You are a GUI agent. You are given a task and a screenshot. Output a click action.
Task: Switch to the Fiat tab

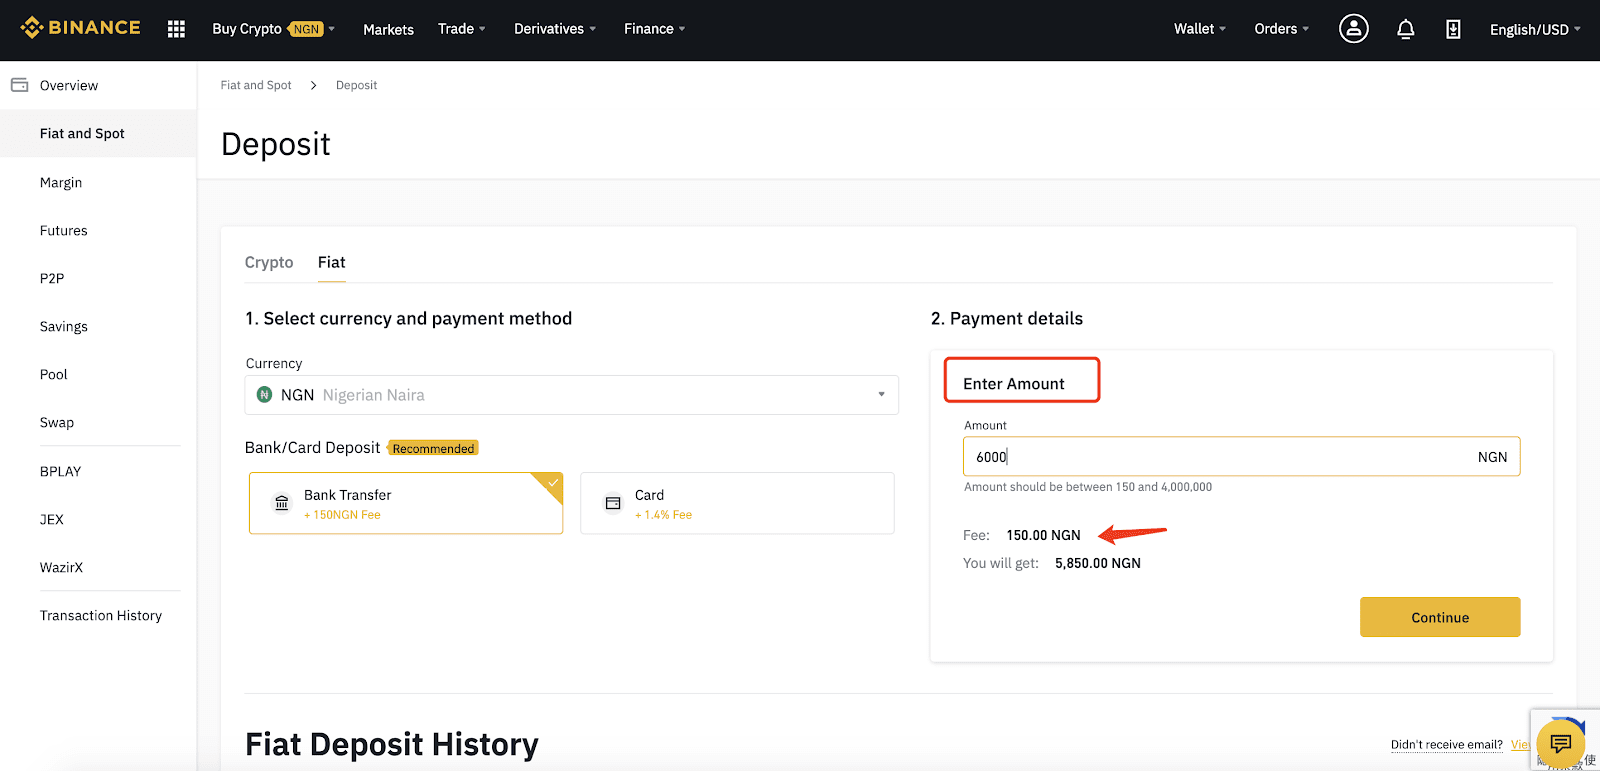(331, 262)
